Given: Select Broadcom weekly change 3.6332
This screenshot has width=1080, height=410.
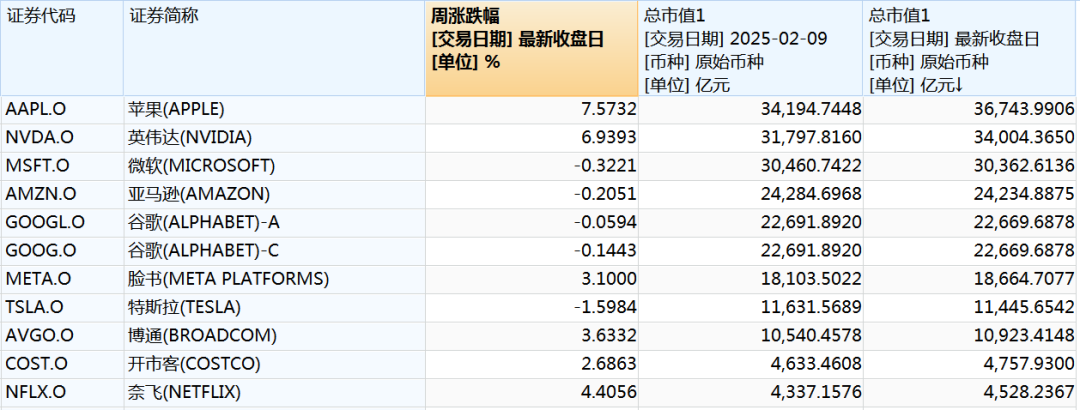Looking at the screenshot, I should pos(610,336).
